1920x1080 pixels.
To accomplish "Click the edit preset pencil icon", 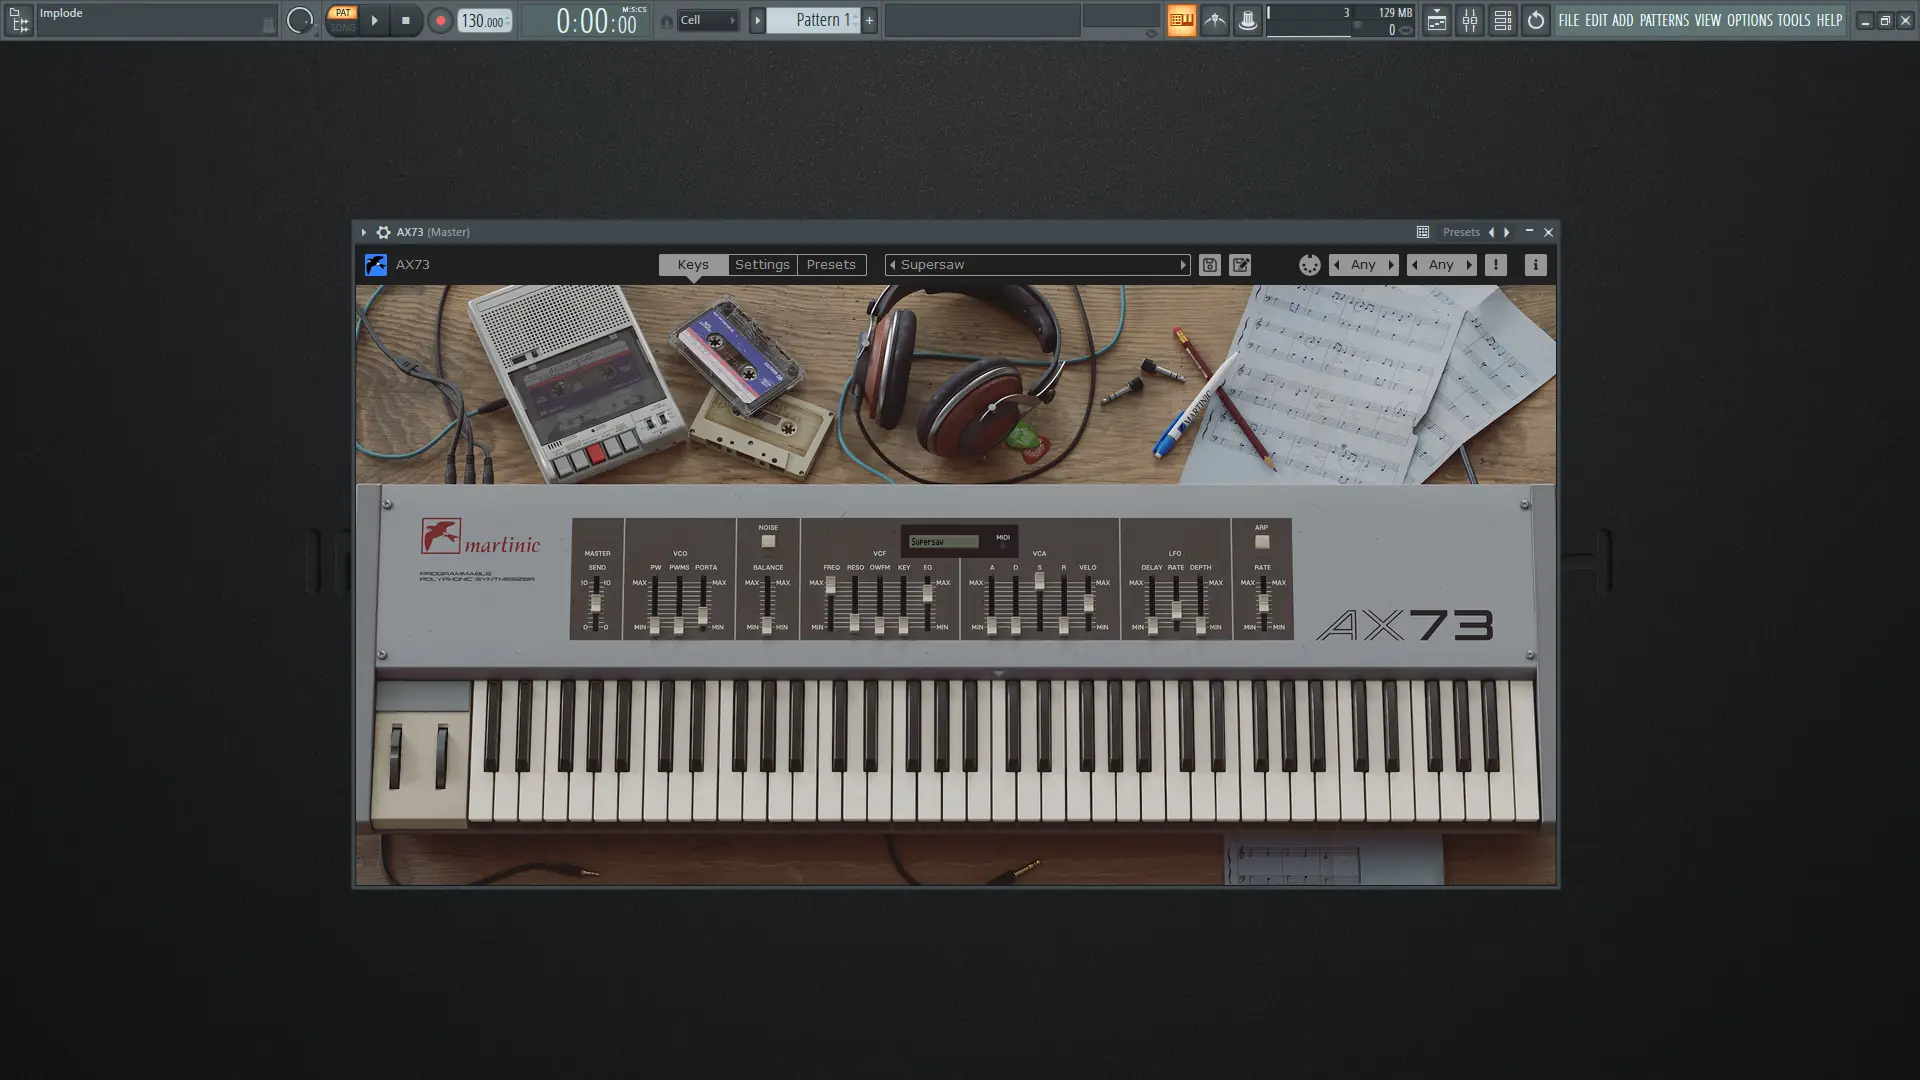I will click(x=1240, y=265).
